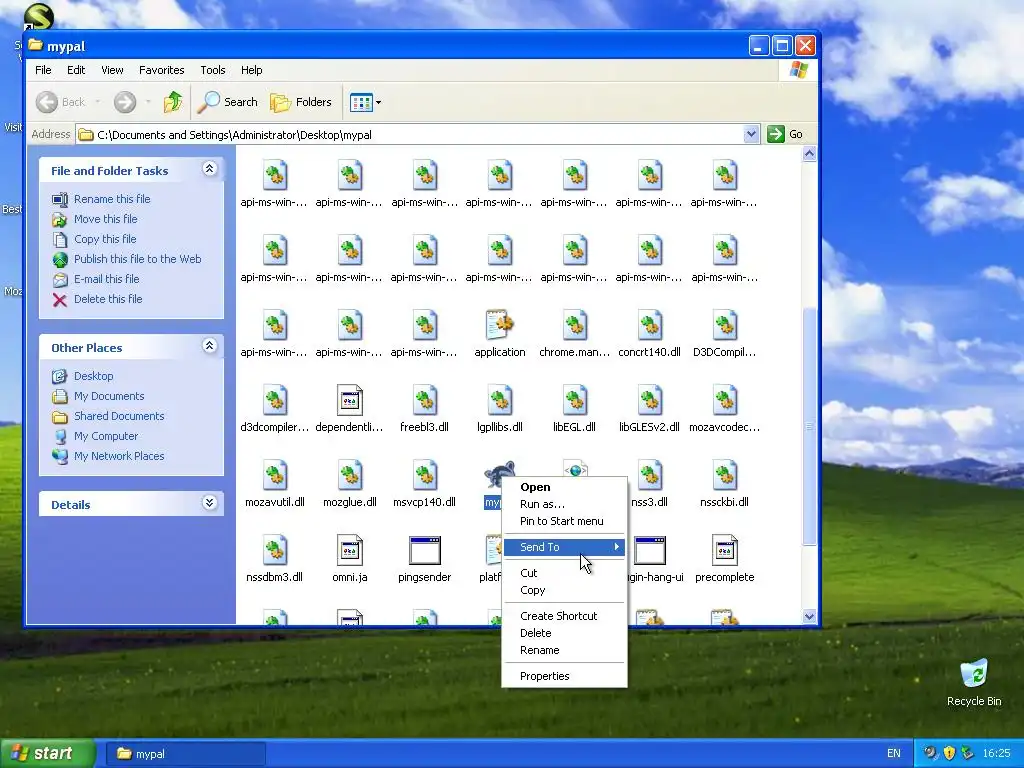Select the freebl3.dll file icon
Screen dimensions: 1024x768
tap(424, 400)
